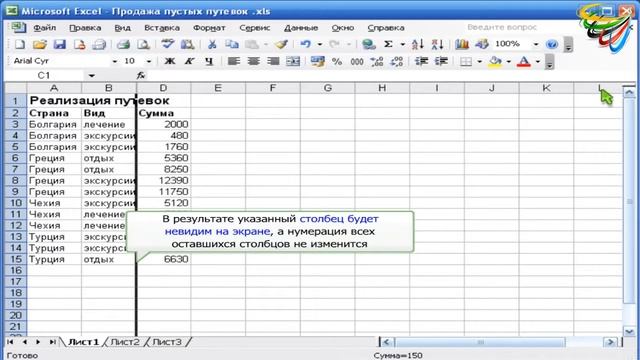The height and width of the screenshot is (360, 640).
Task: Open the Drawing toolbar icon
Action: [482, 44]
